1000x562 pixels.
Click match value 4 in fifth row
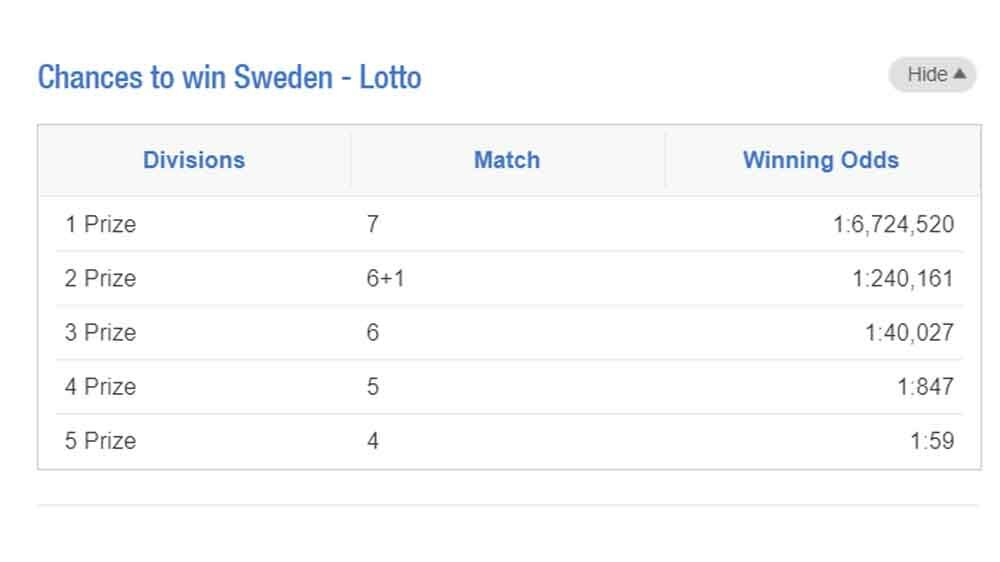tap(373, 441)
